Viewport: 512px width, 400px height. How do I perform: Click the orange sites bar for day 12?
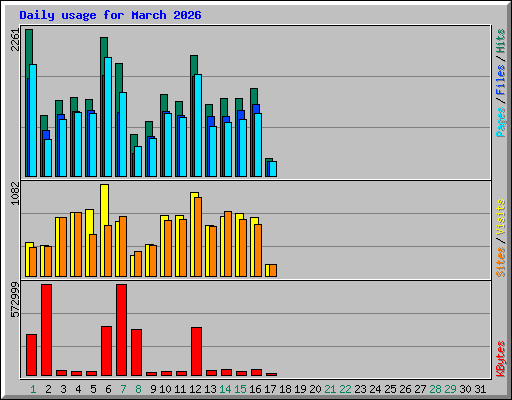[x=198, y=237]
